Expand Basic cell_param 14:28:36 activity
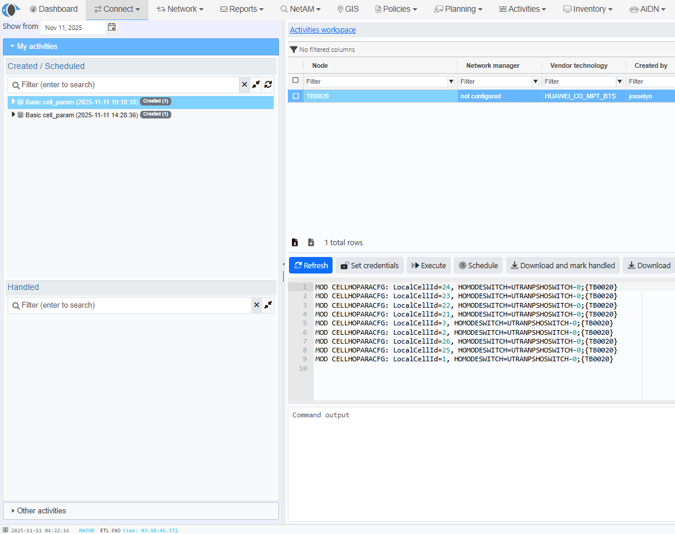This screenshot has height=534, width=675. click(13, 115)
